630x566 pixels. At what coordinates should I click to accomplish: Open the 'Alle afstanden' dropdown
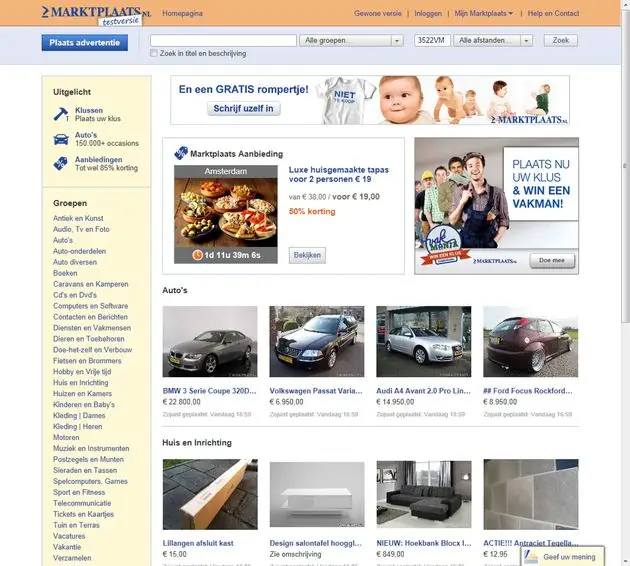pyautogui.click(x=493, y=41)
